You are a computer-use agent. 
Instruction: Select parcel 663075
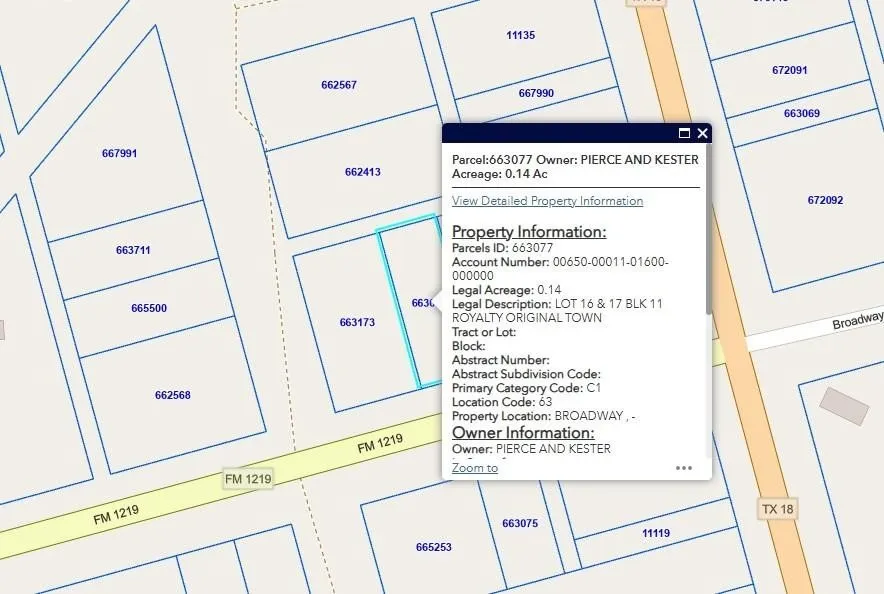(520, 523)
